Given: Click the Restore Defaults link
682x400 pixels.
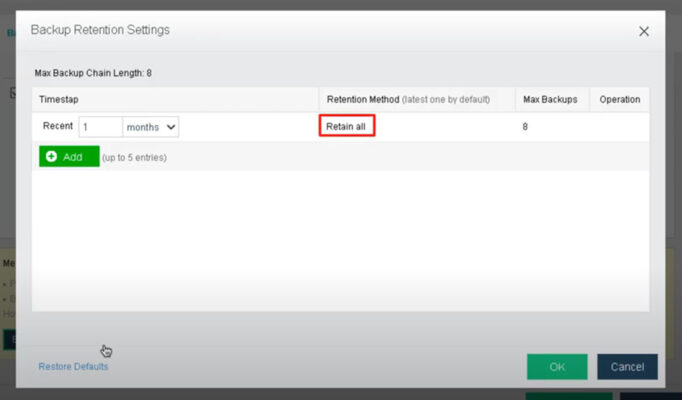Looking at the screenshot, I should (x=73, y=367).
